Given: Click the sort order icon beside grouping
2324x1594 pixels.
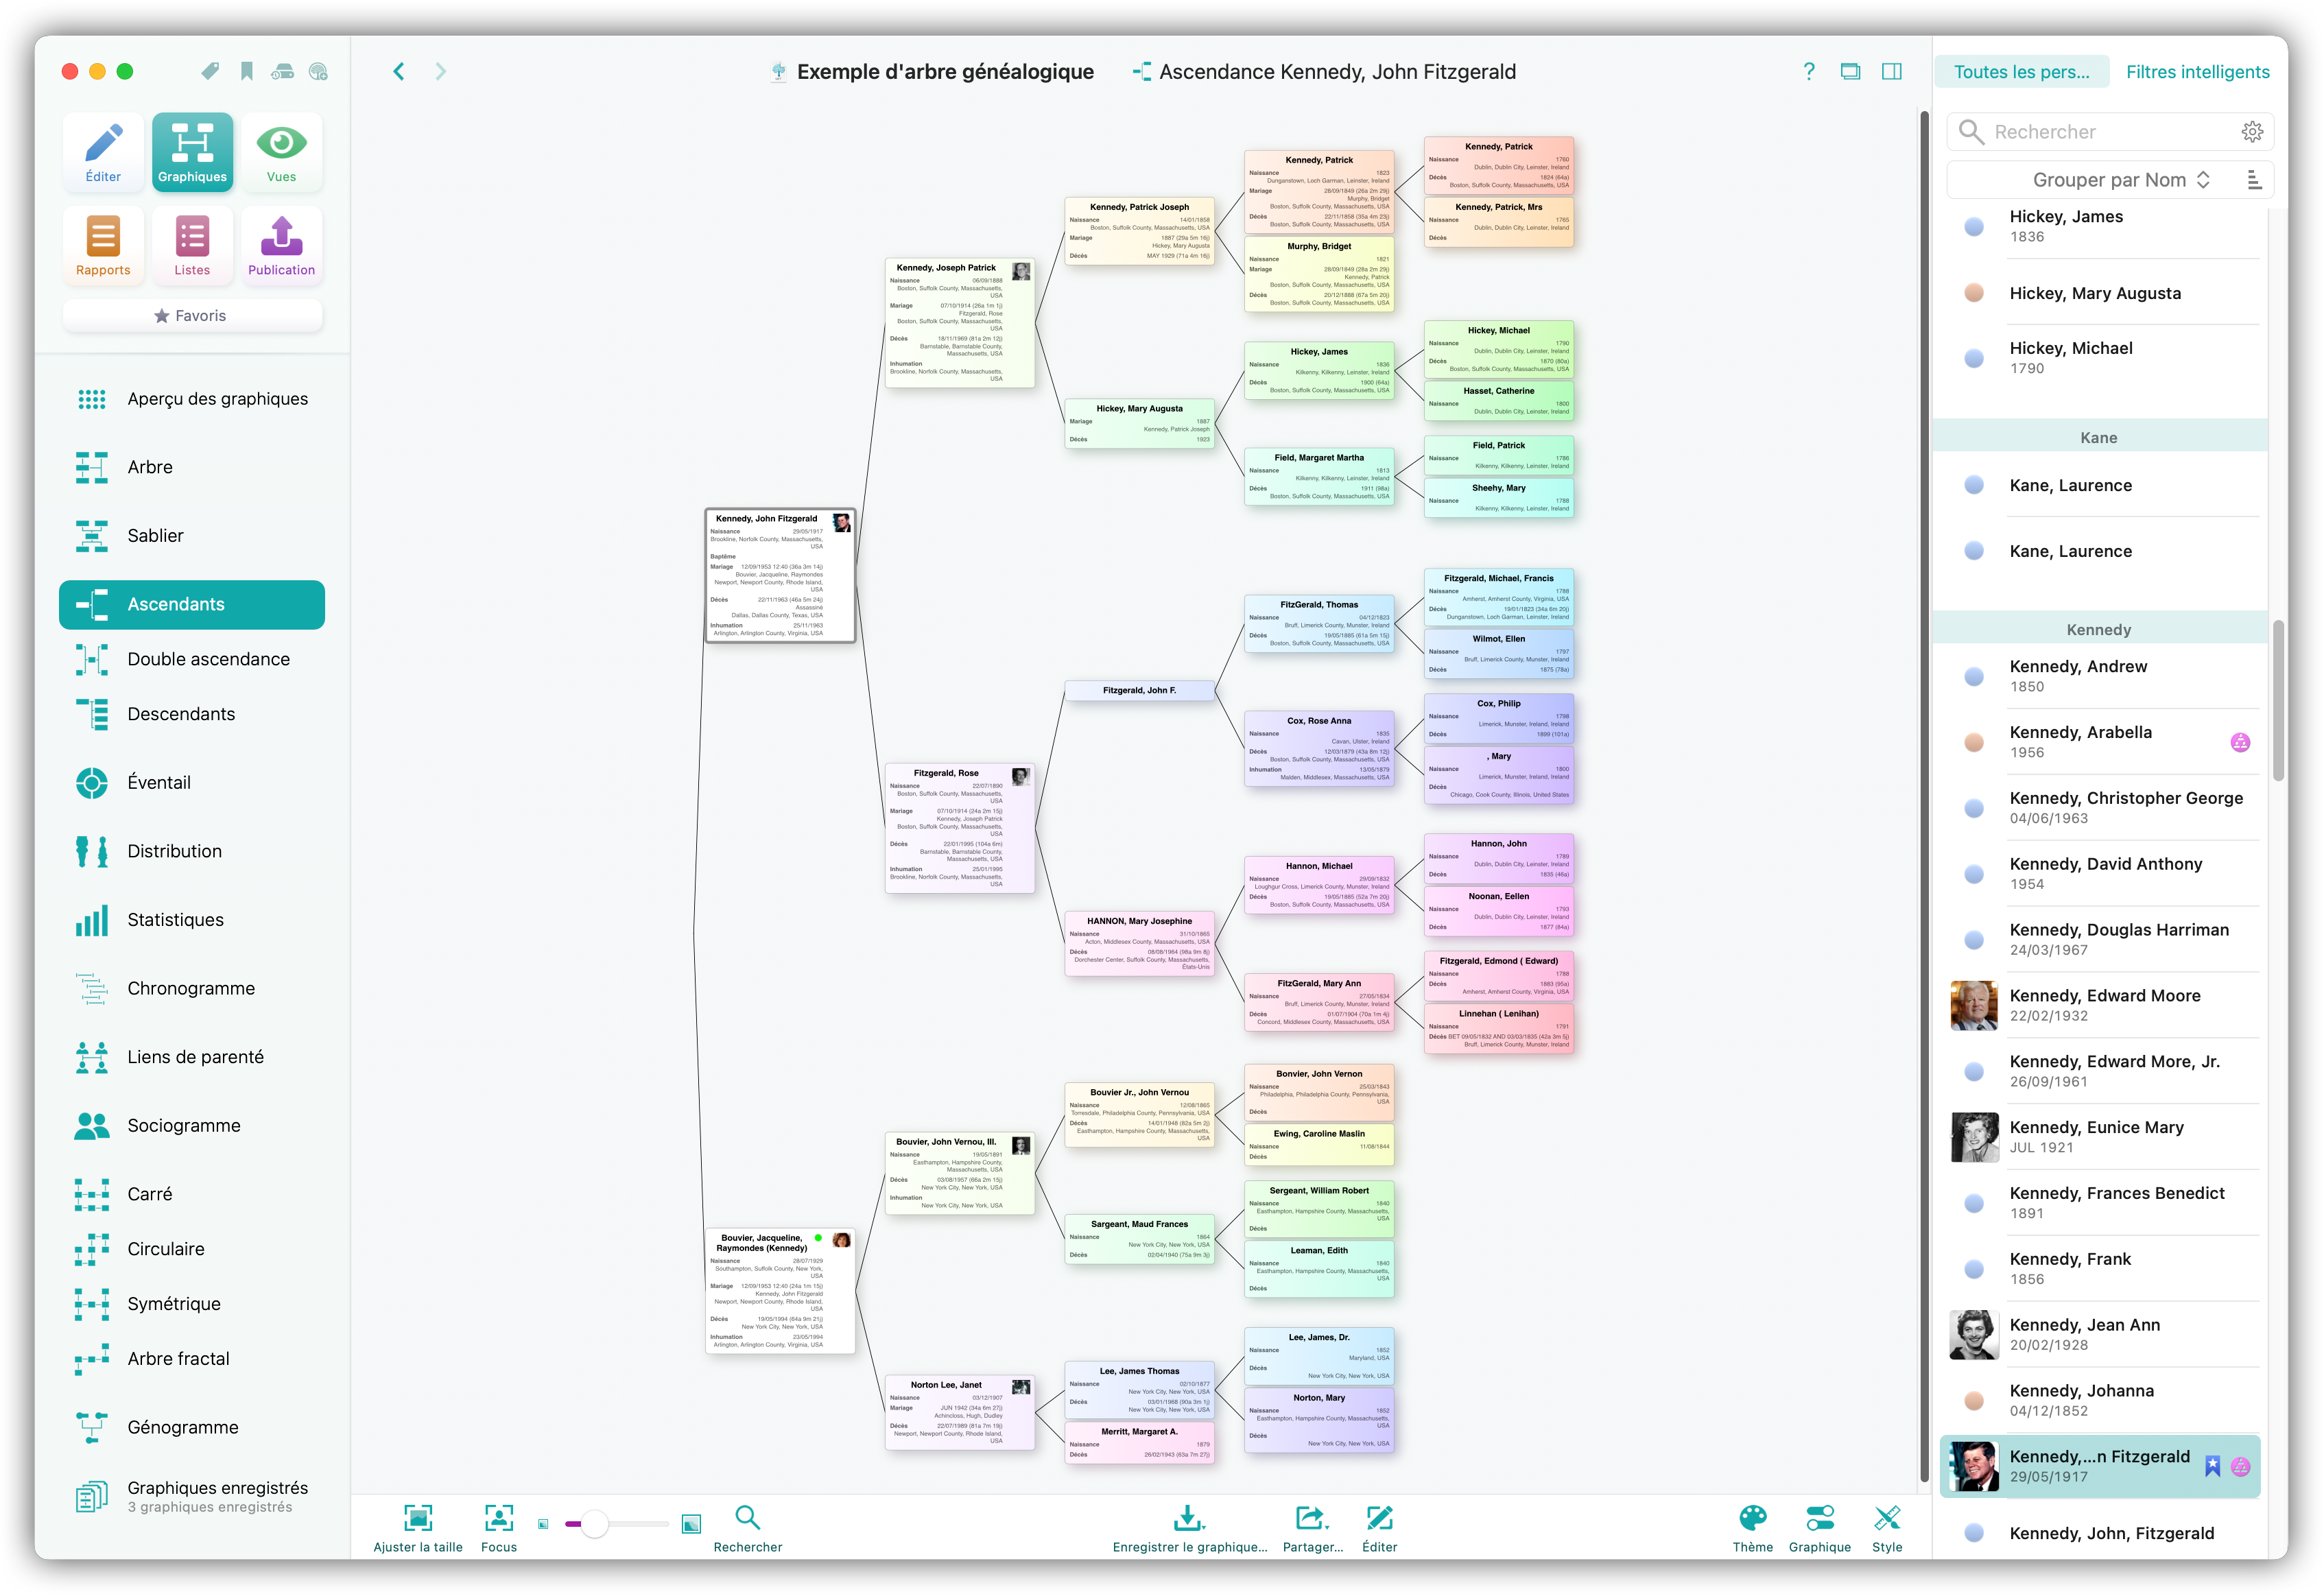Looking at the screenshot, I should point(2254,180).
